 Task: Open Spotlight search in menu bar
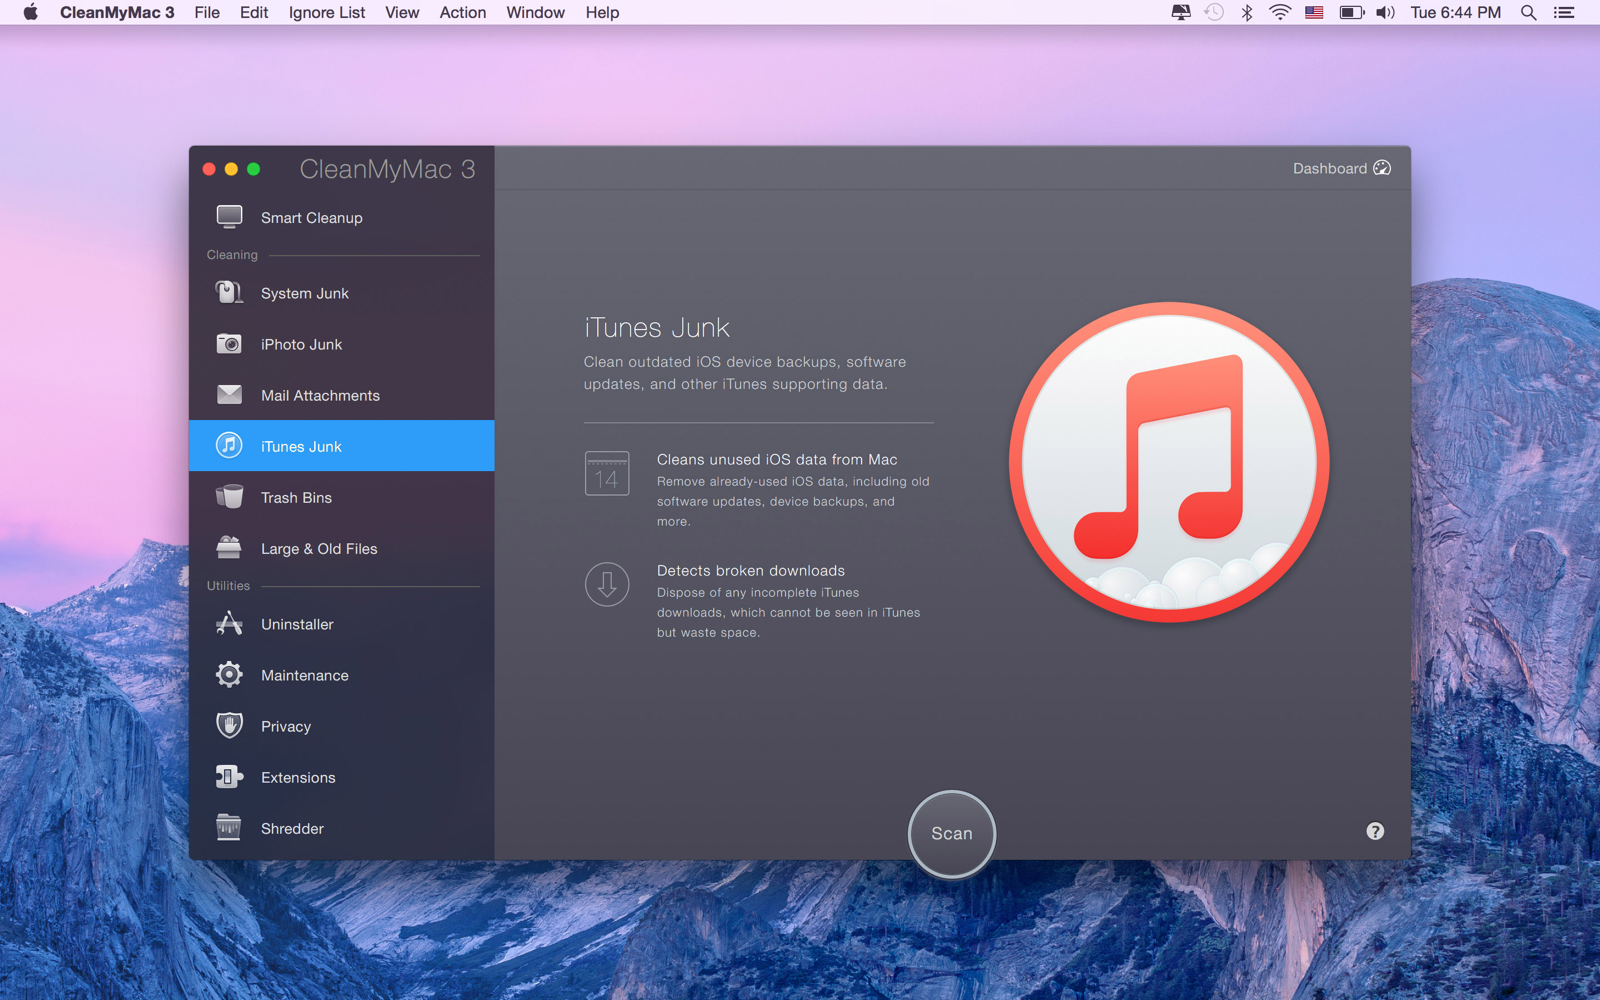pyautogui.click(x=1528, y=12)
